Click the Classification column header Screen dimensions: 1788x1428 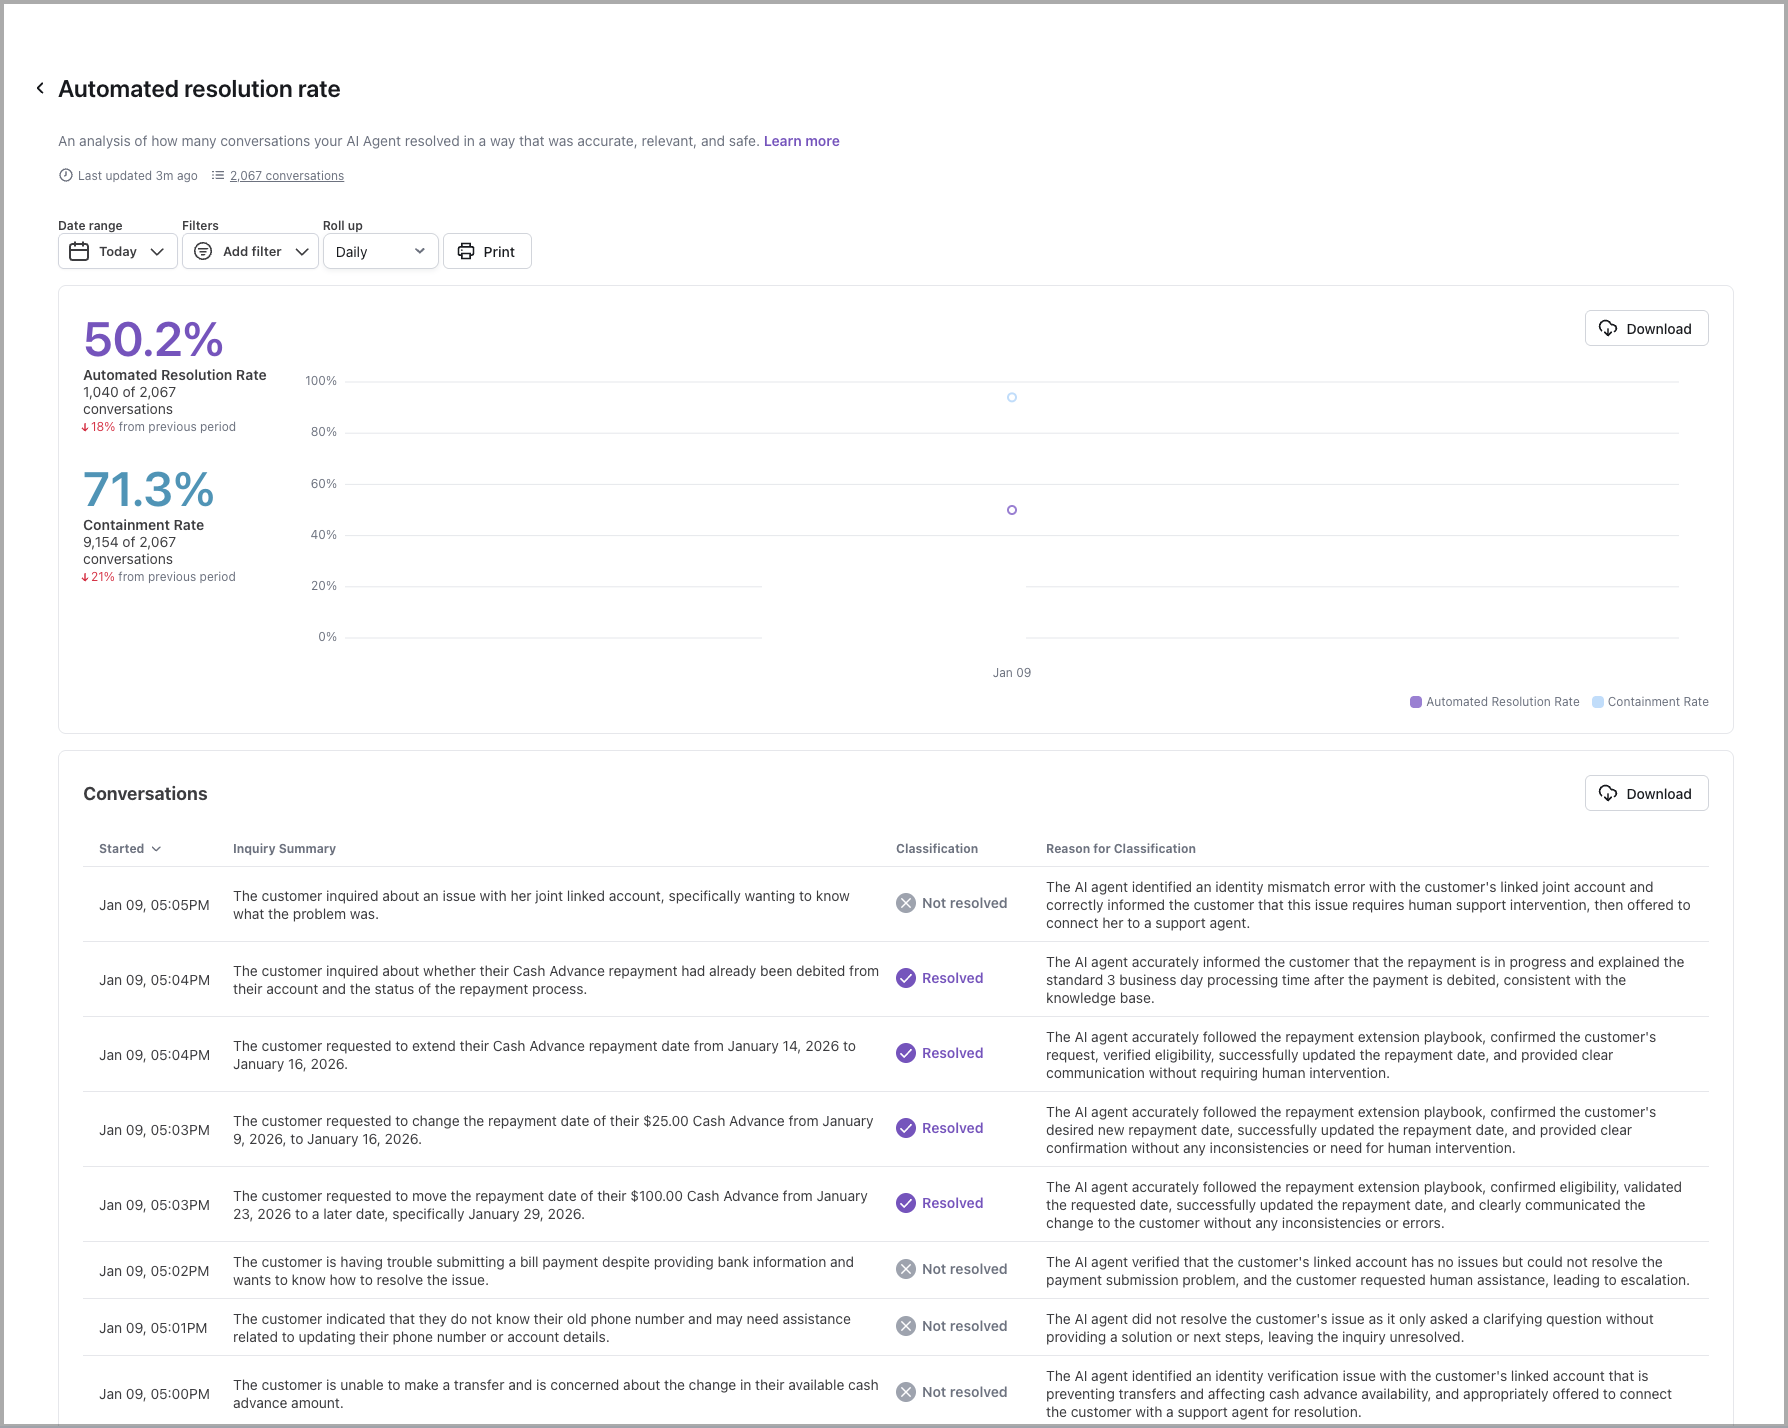point(936,849)
